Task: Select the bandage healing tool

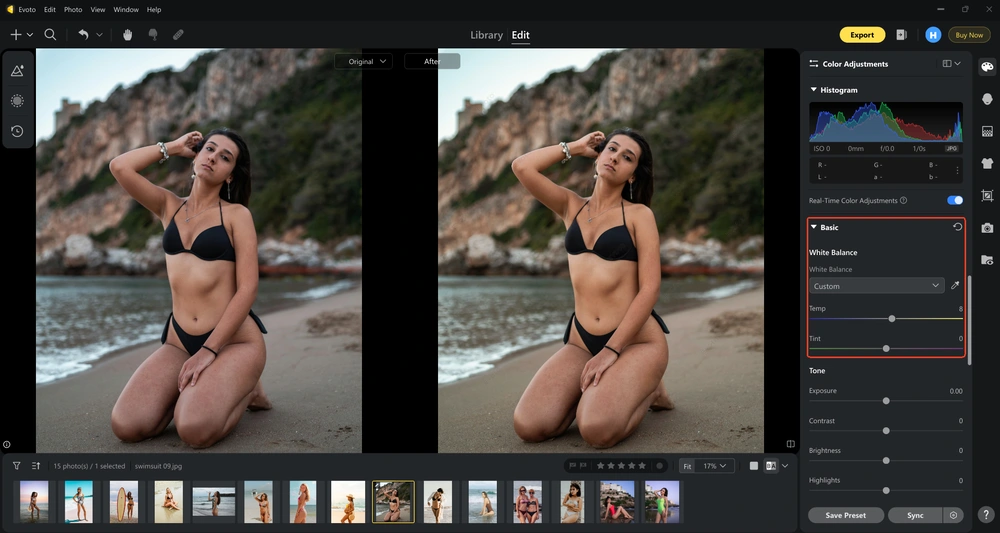Action: [x=178, y=35]
